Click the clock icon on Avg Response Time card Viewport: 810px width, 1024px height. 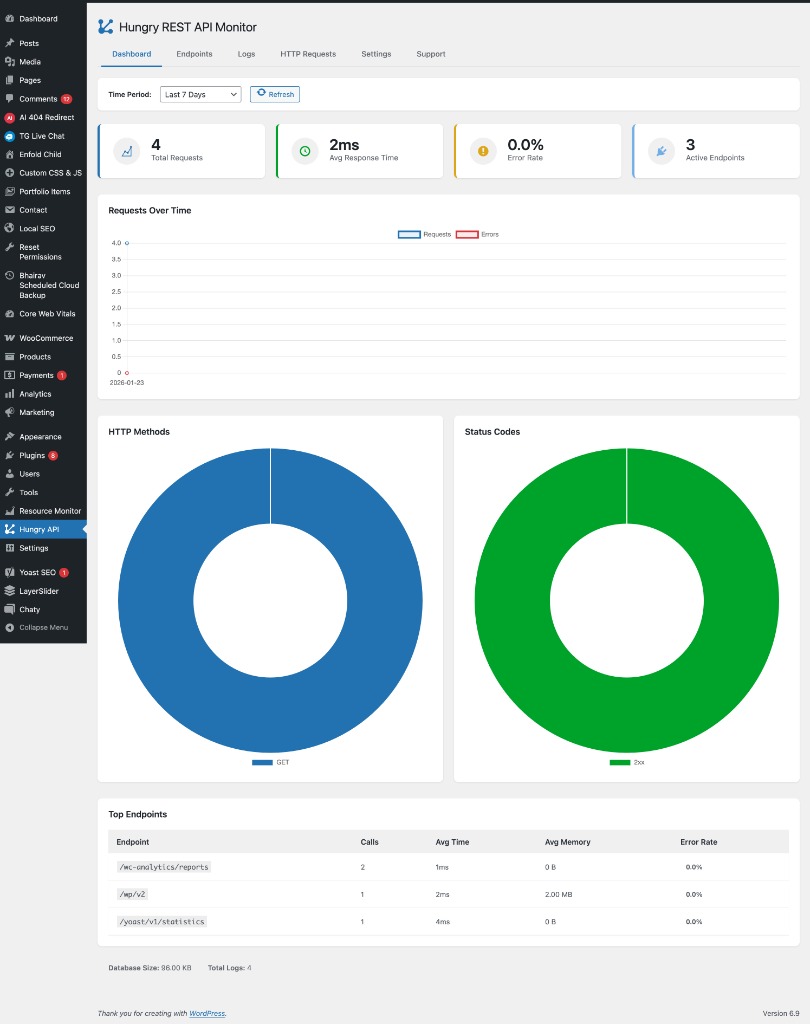coord(305,151)
